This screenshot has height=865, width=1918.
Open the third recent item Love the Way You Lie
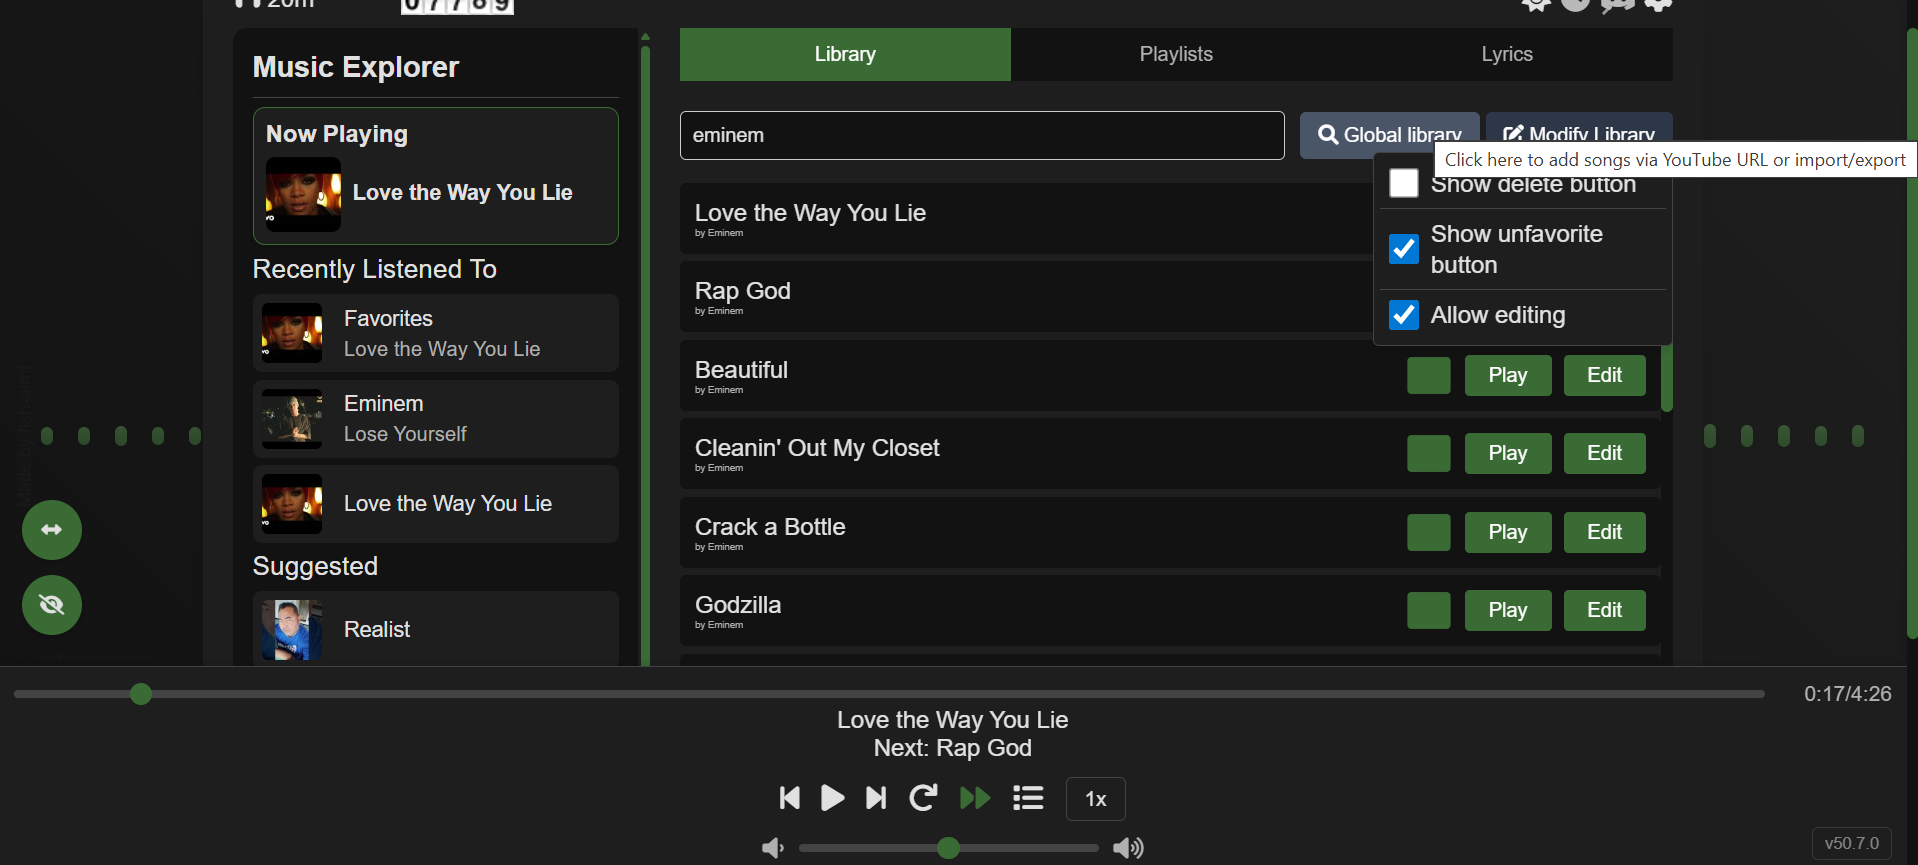tap(436, 504)
